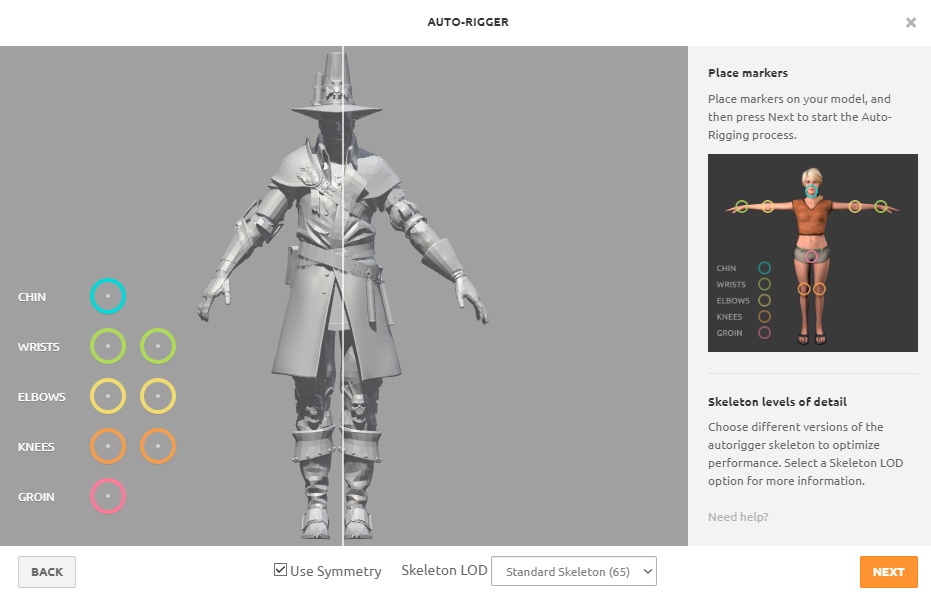The image size is (931, 594).
Task: Pick the pink Groin marker circle
Action: point(108,495)
